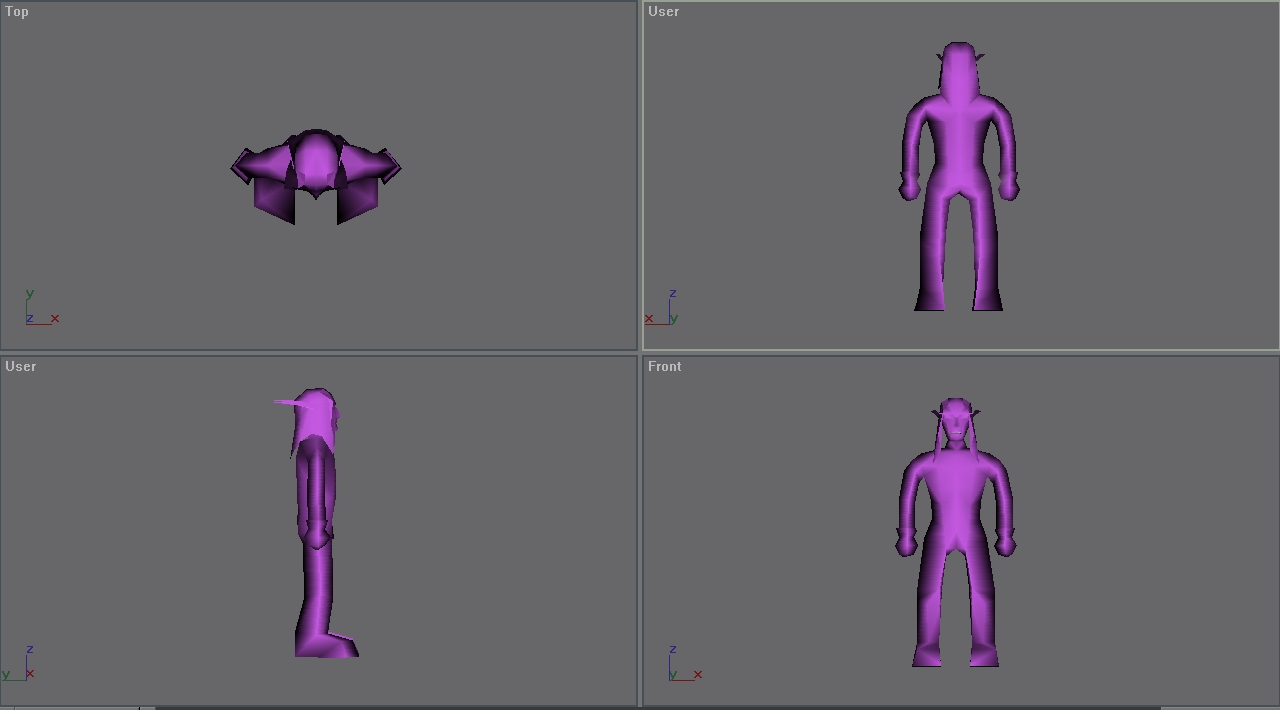Click the axis tripod in lower-left User viewport

click(x=20, y=664)
